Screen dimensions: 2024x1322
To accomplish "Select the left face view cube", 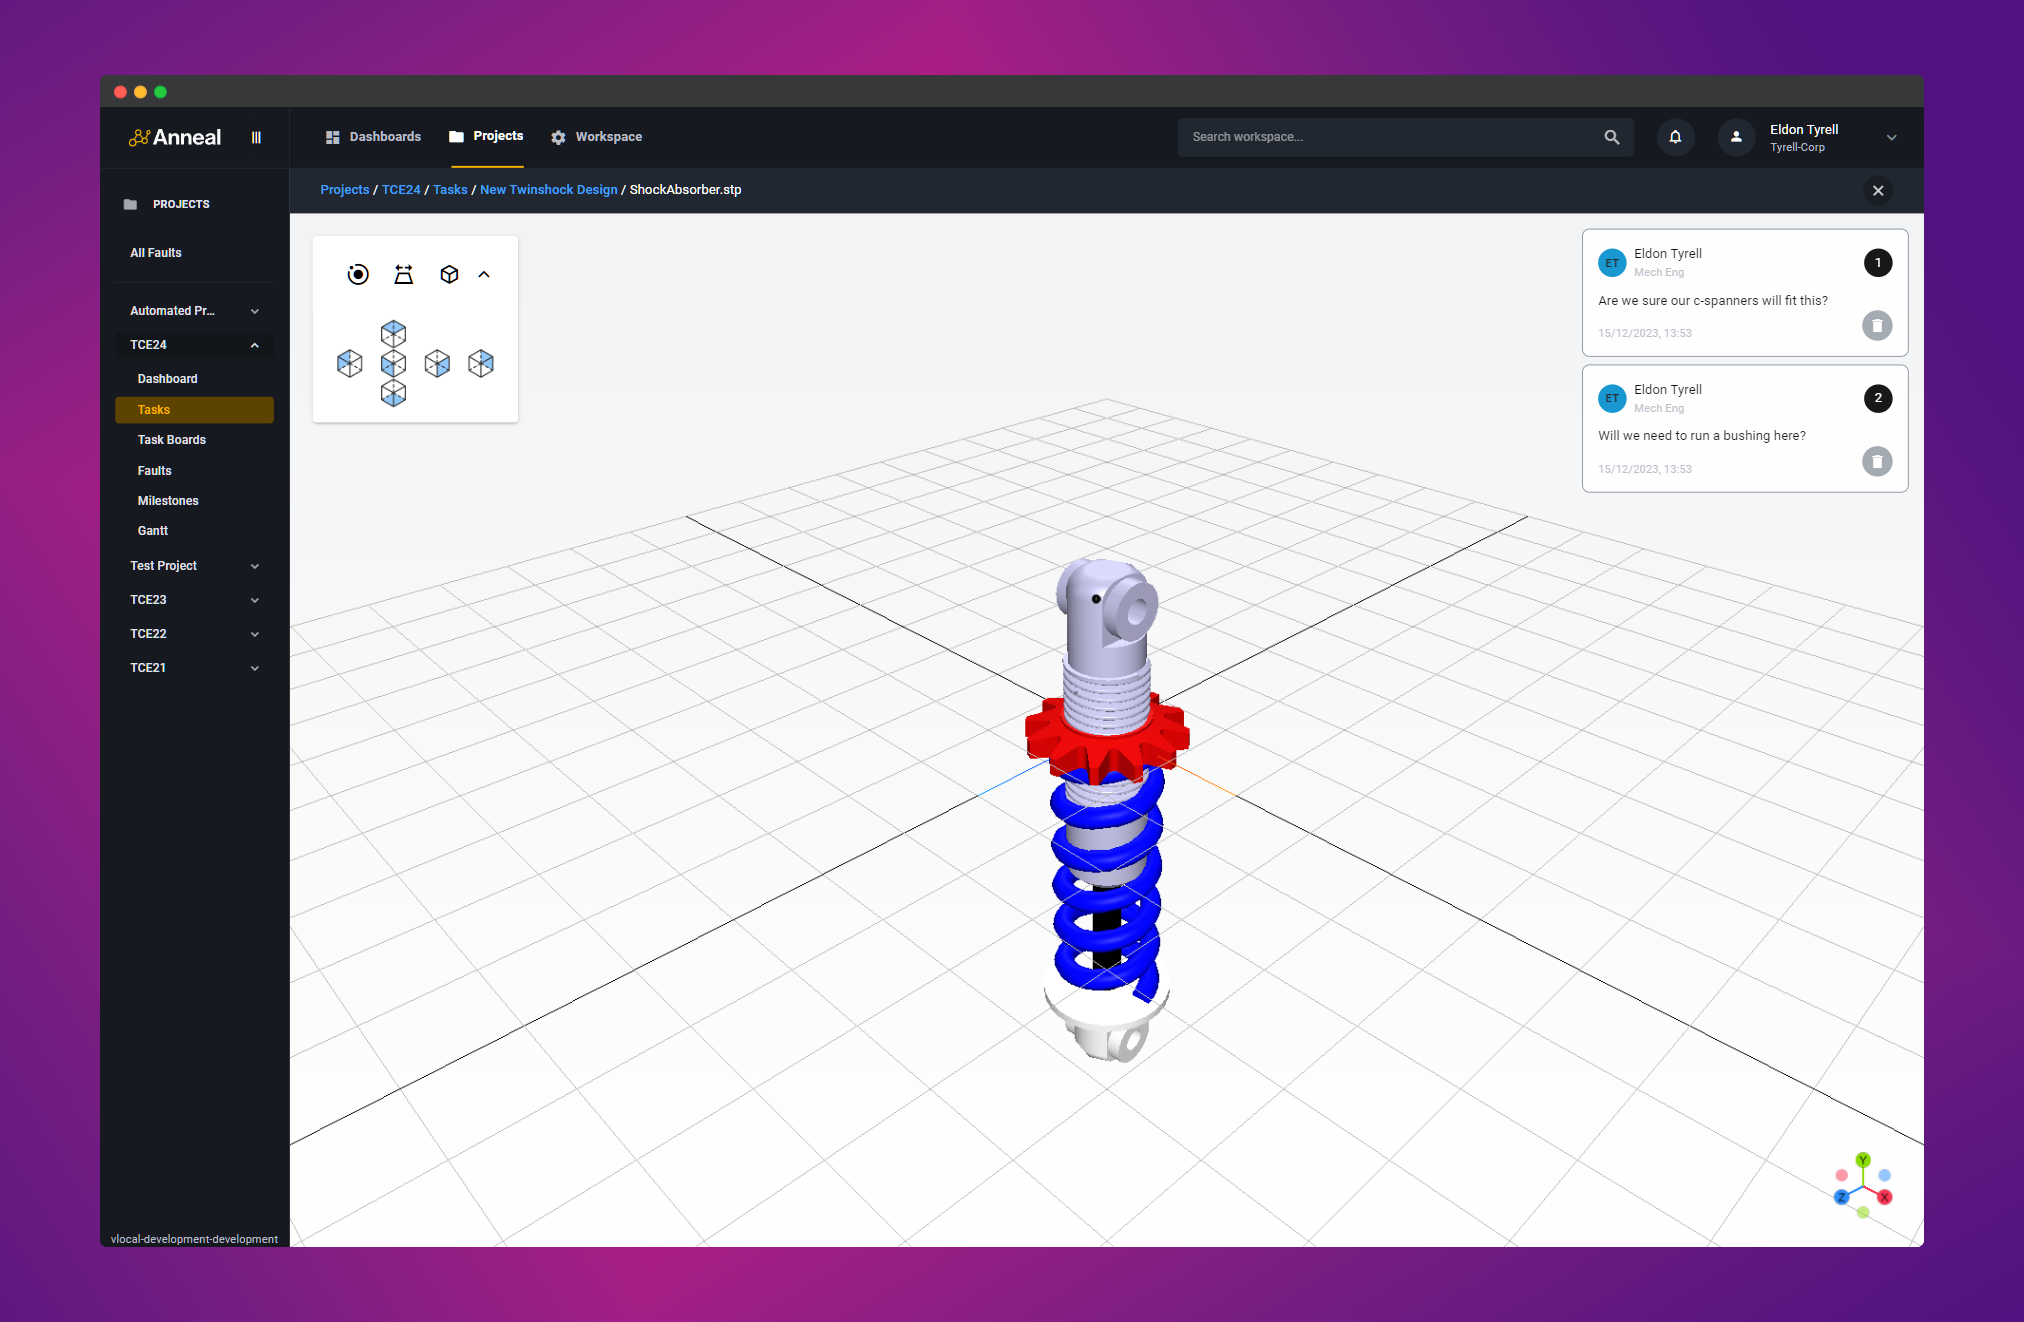I will point(349,363).
